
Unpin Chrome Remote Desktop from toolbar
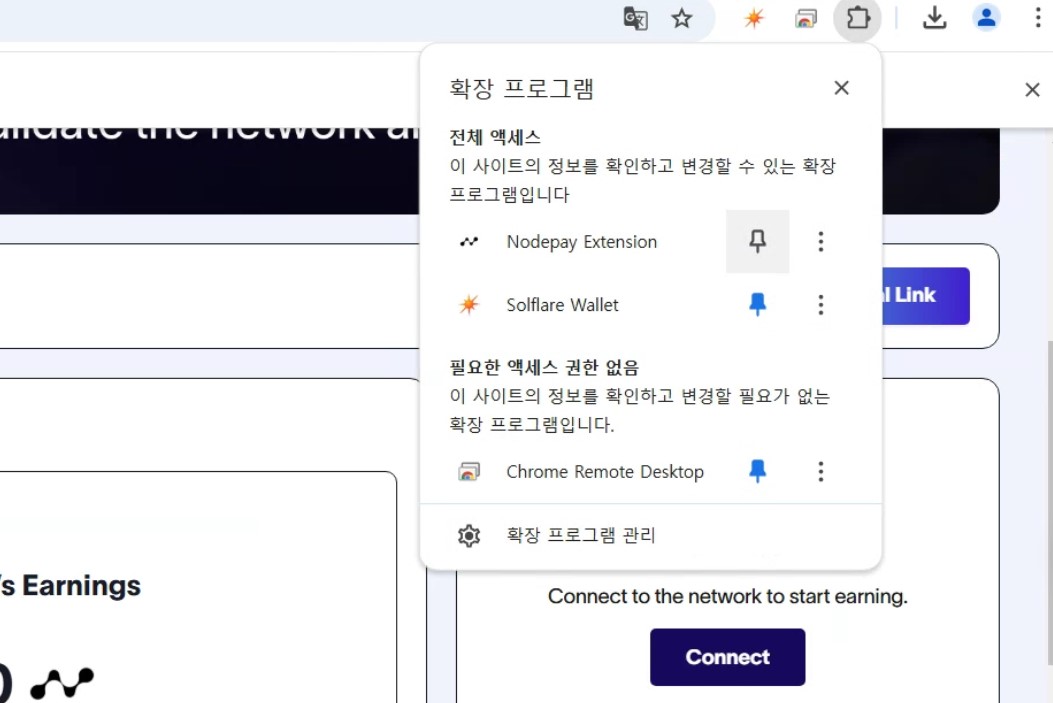[758, 471]
